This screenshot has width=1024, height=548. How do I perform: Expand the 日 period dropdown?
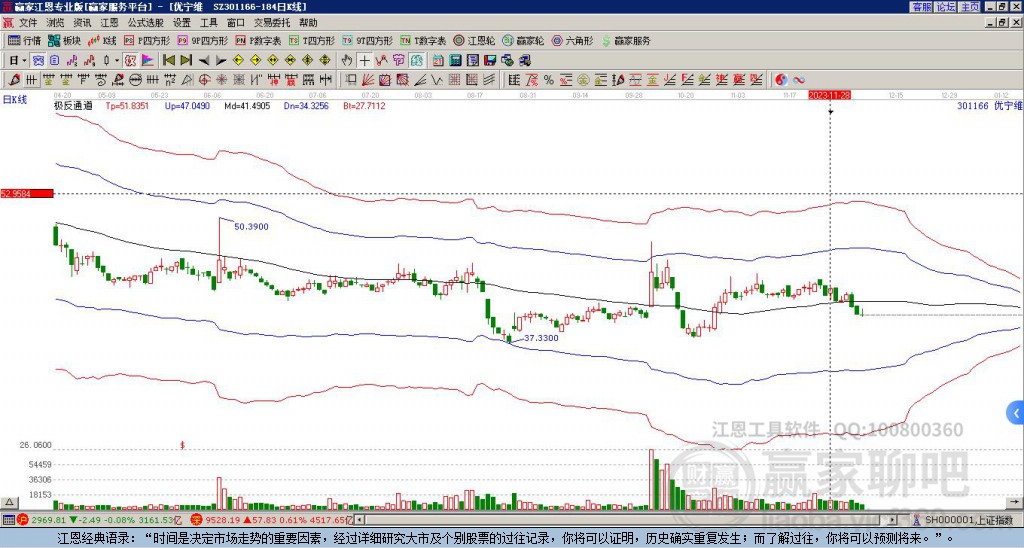[x=25, y=61]
